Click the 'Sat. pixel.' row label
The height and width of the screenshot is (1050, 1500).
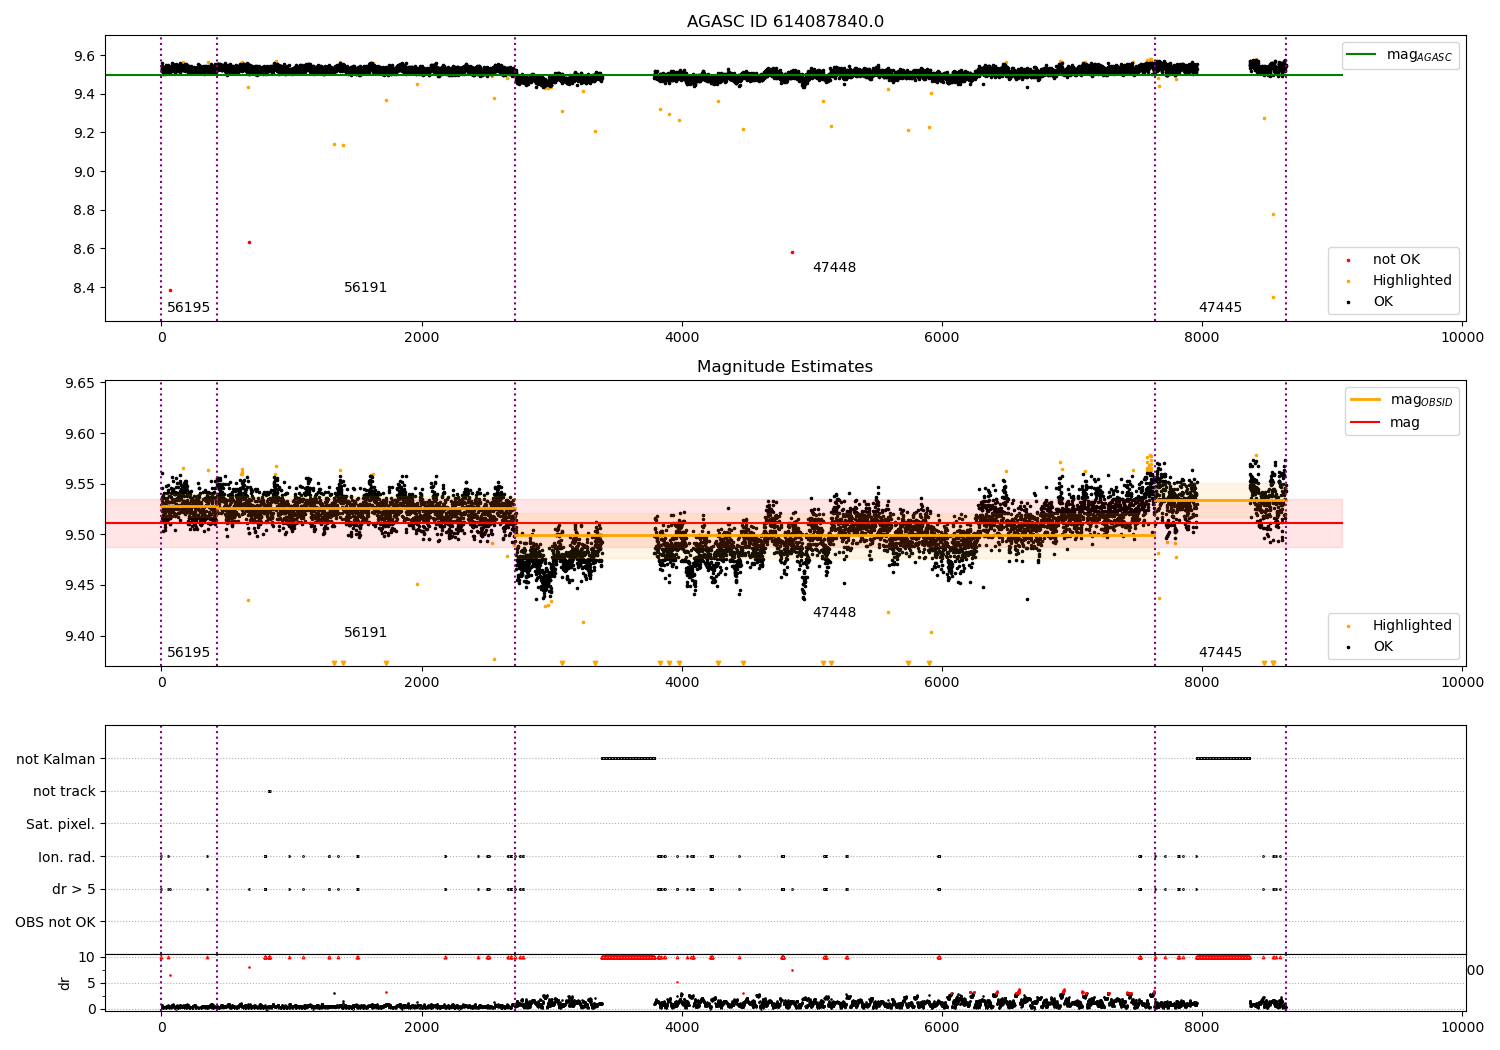point(61,825)
